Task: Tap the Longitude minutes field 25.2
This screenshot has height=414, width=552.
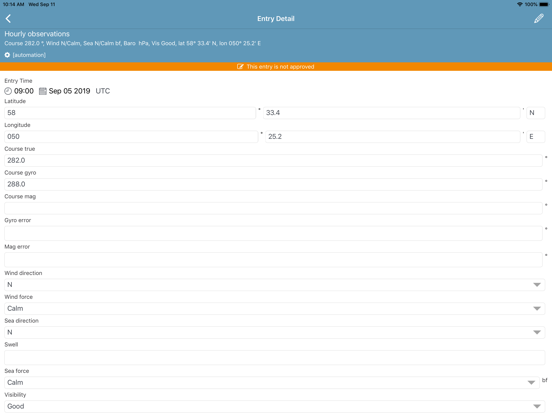Action: (x=393, y=137)
